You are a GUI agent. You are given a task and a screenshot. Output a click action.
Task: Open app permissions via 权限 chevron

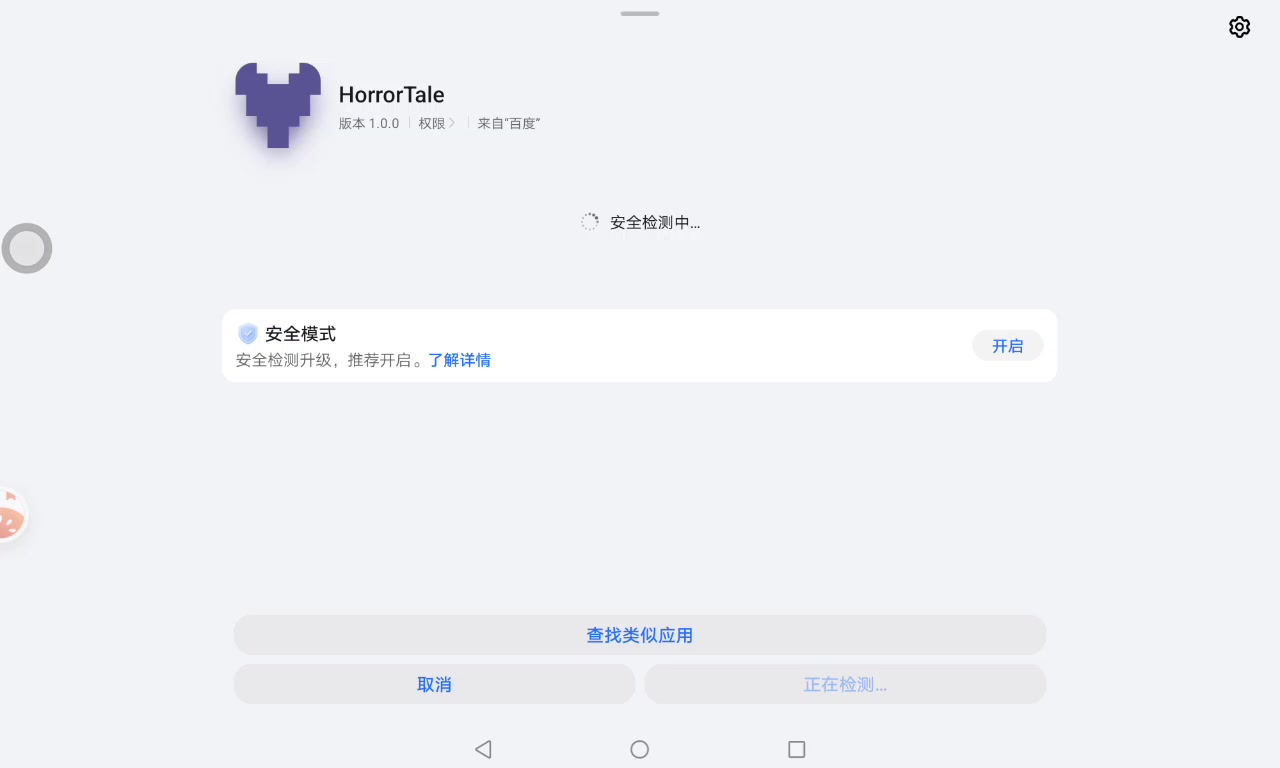click(x=437, y=123)
